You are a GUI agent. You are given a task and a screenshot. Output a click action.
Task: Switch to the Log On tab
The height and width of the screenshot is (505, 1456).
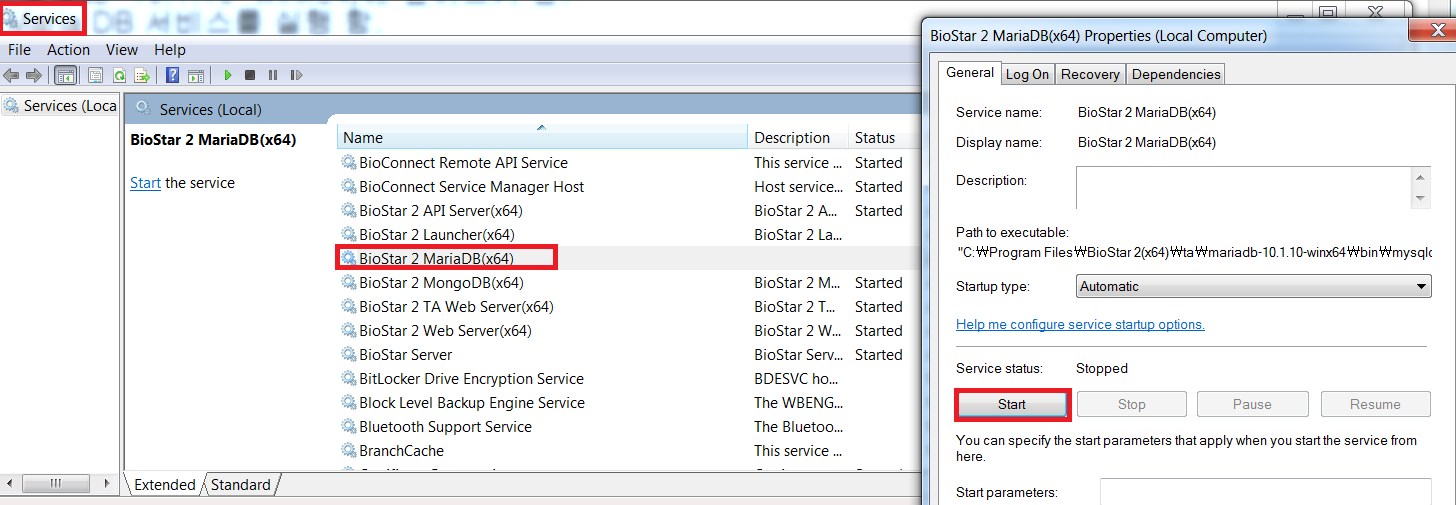pyautogui.click(x=1028, y=74)
